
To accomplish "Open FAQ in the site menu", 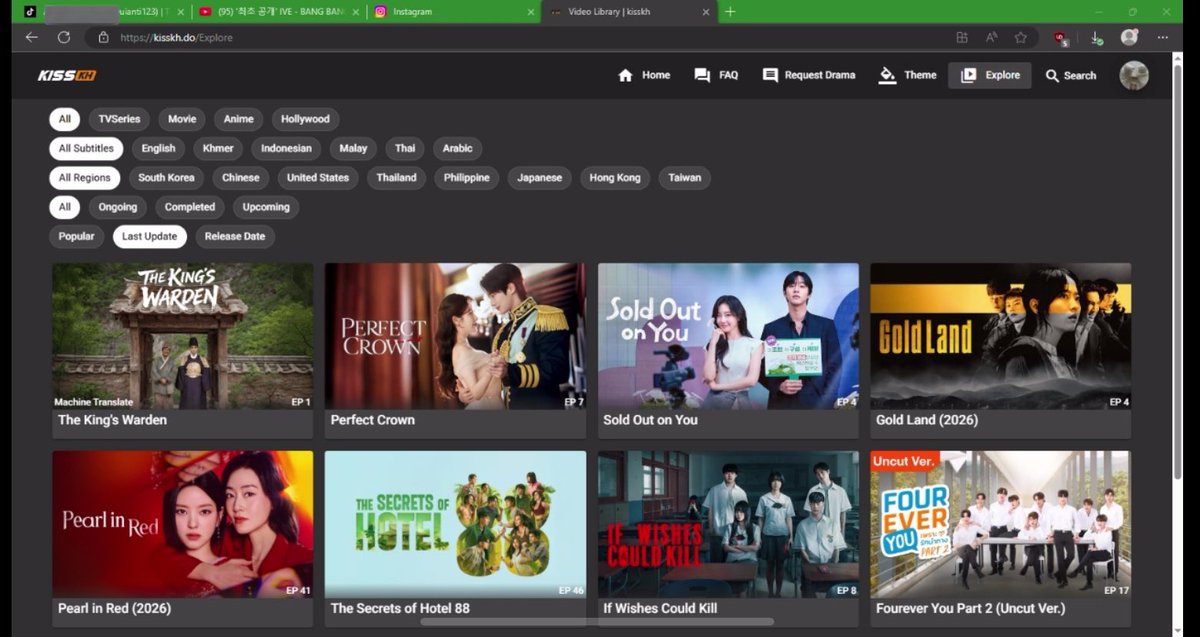I will click(x=716, y=75).
